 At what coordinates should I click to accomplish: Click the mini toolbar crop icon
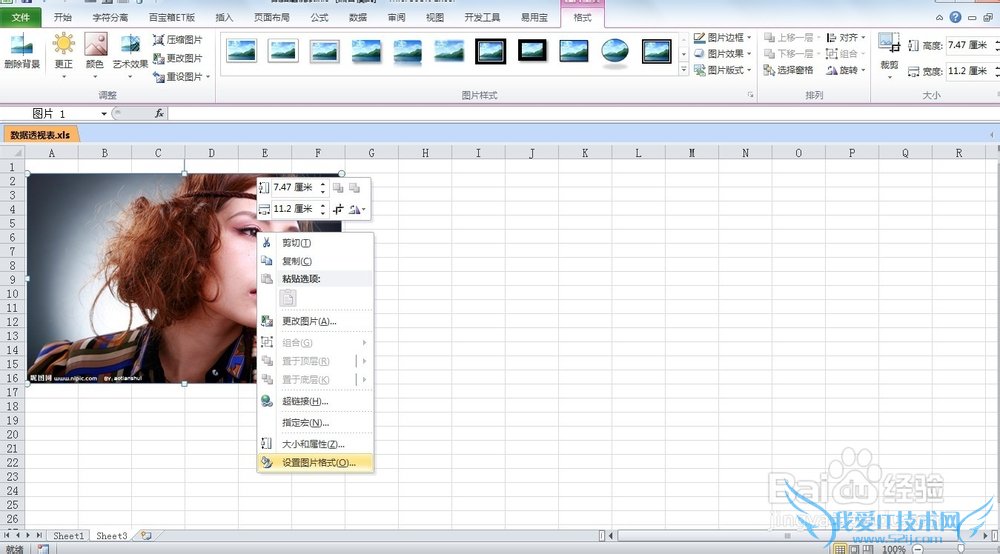click(x=339, y=209)
